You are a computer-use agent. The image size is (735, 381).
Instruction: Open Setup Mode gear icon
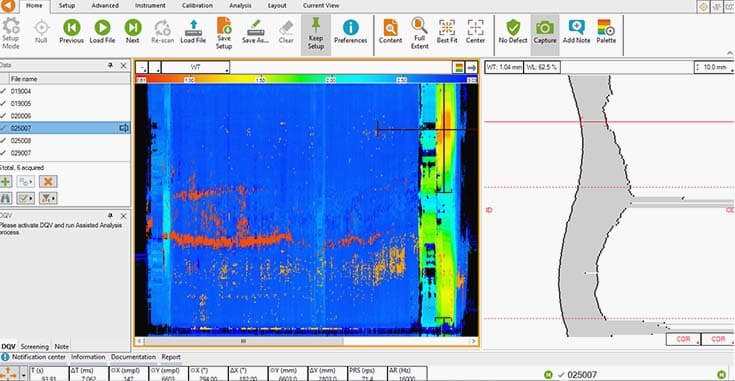11,27
